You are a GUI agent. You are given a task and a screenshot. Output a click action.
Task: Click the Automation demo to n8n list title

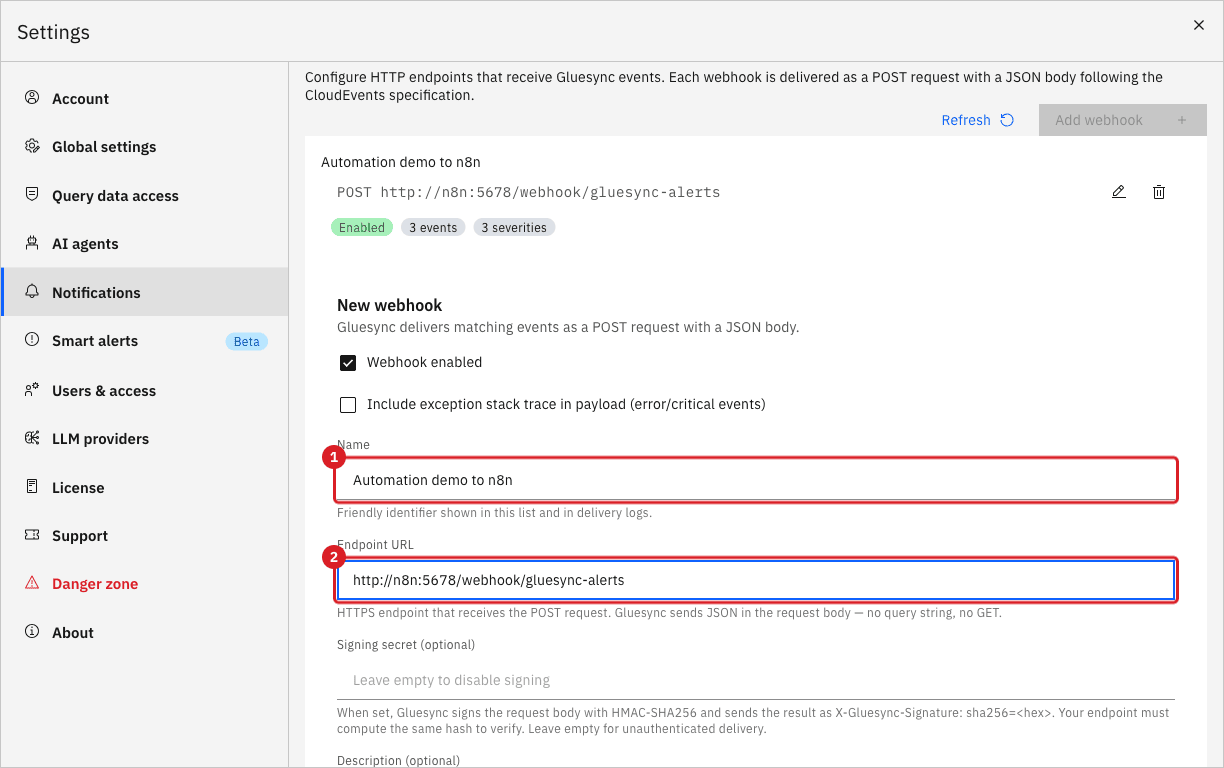point(401,162)
